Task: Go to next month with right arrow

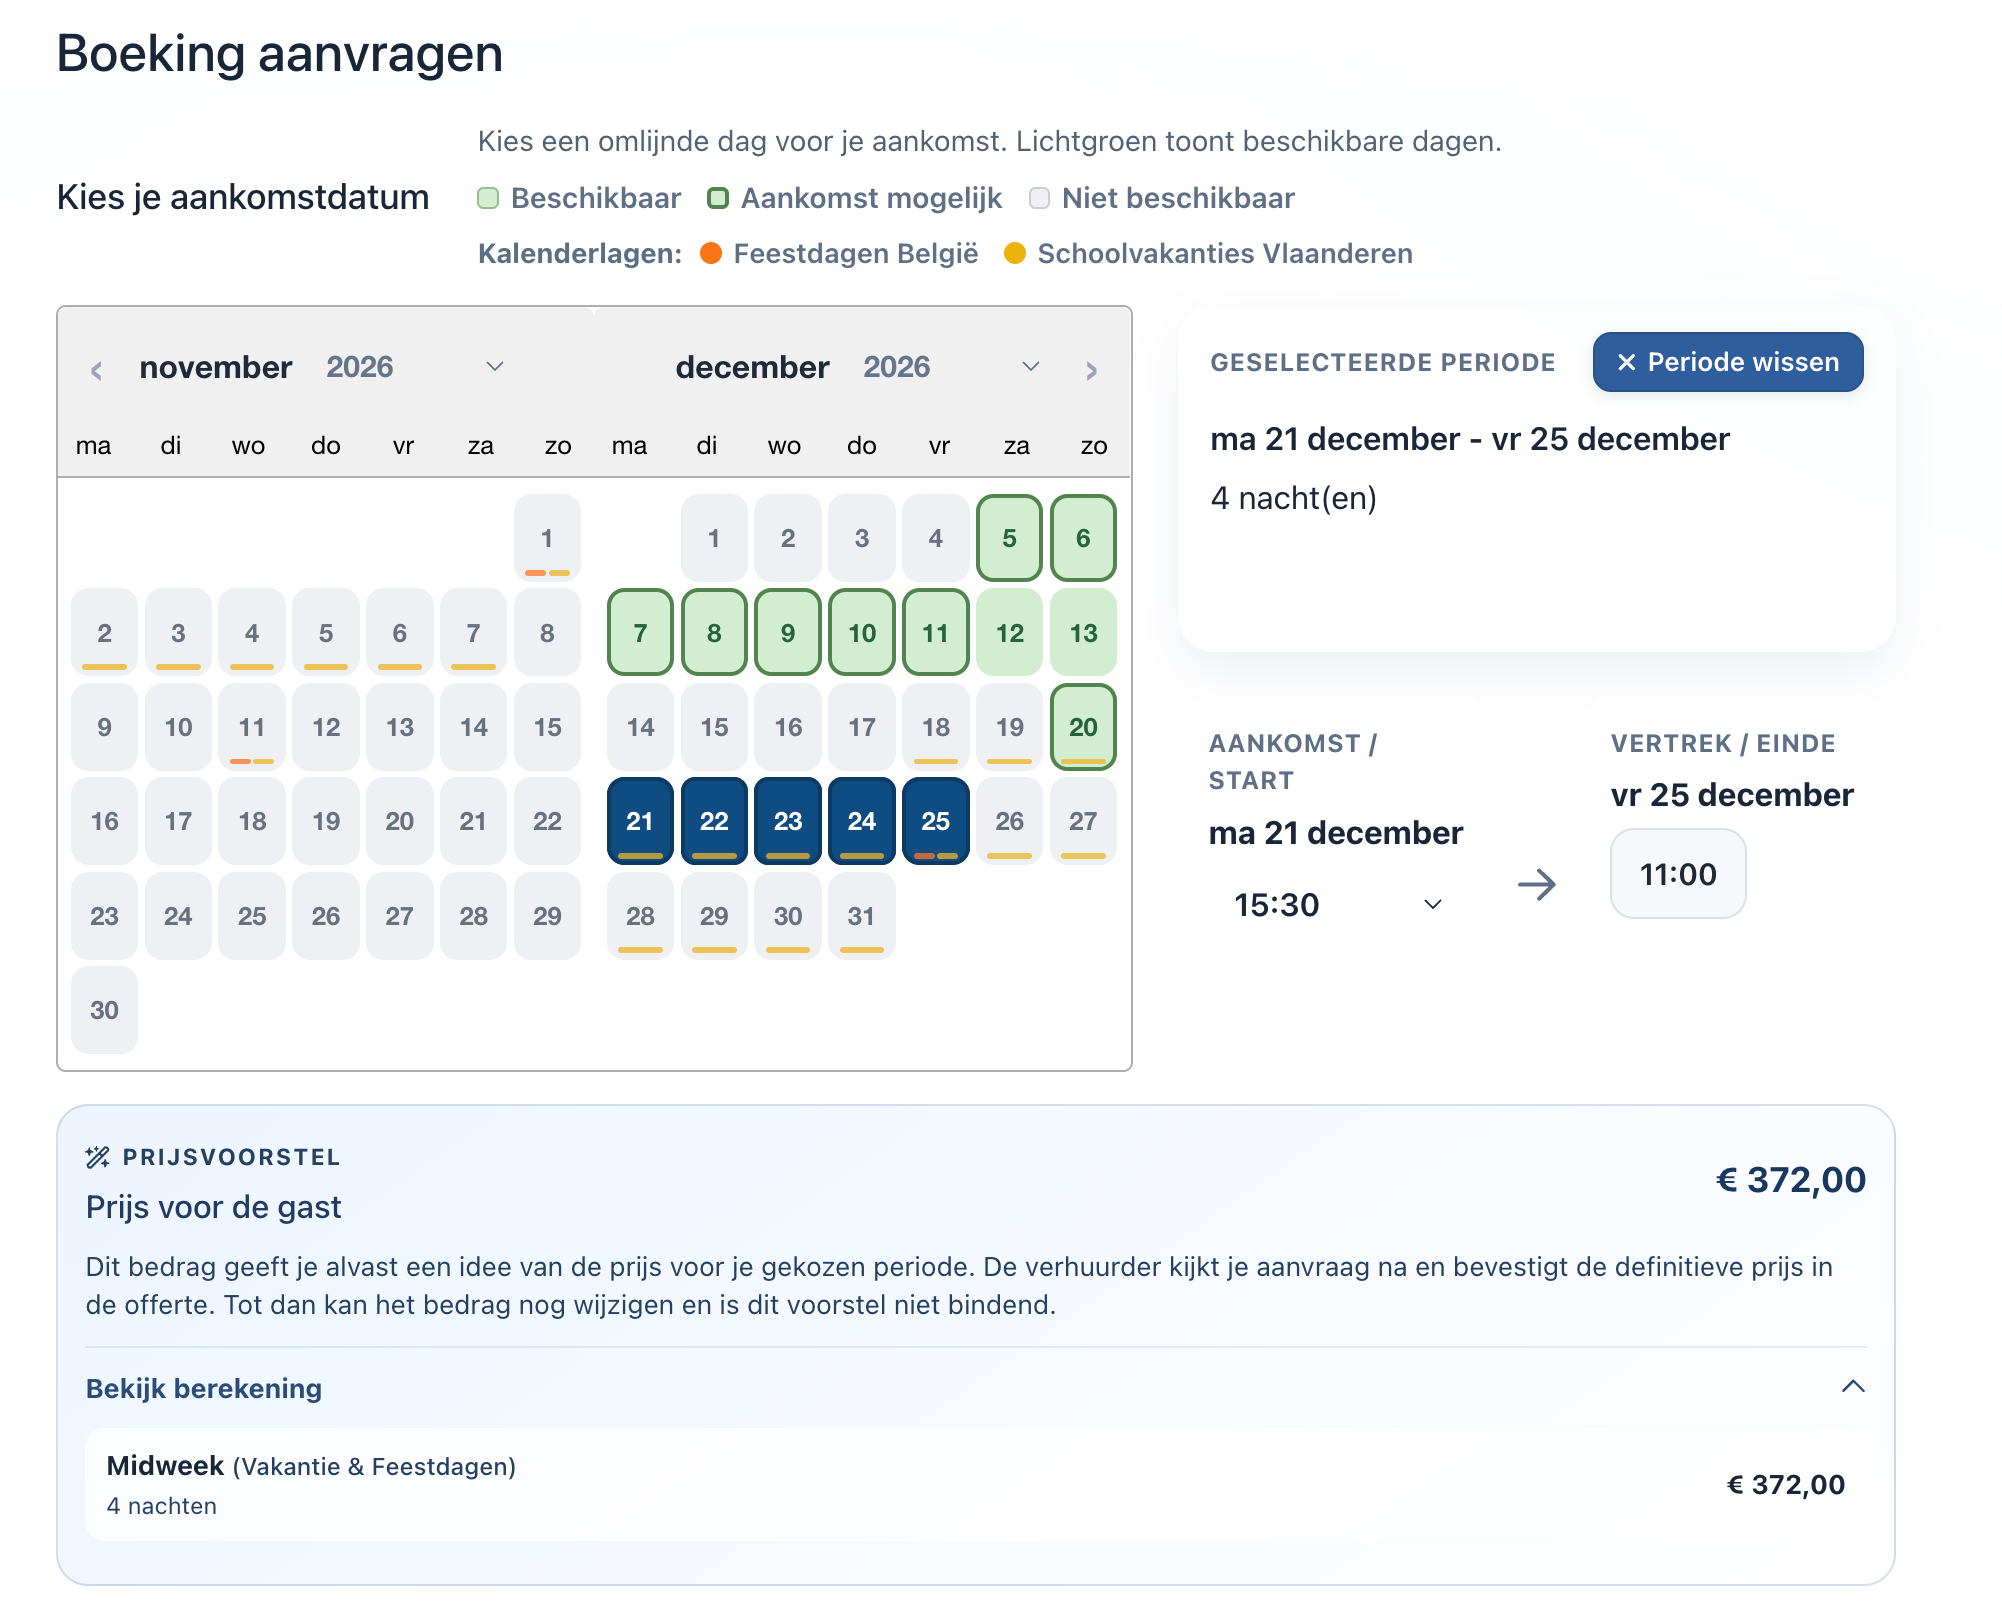Action: tap(1091, 371)
